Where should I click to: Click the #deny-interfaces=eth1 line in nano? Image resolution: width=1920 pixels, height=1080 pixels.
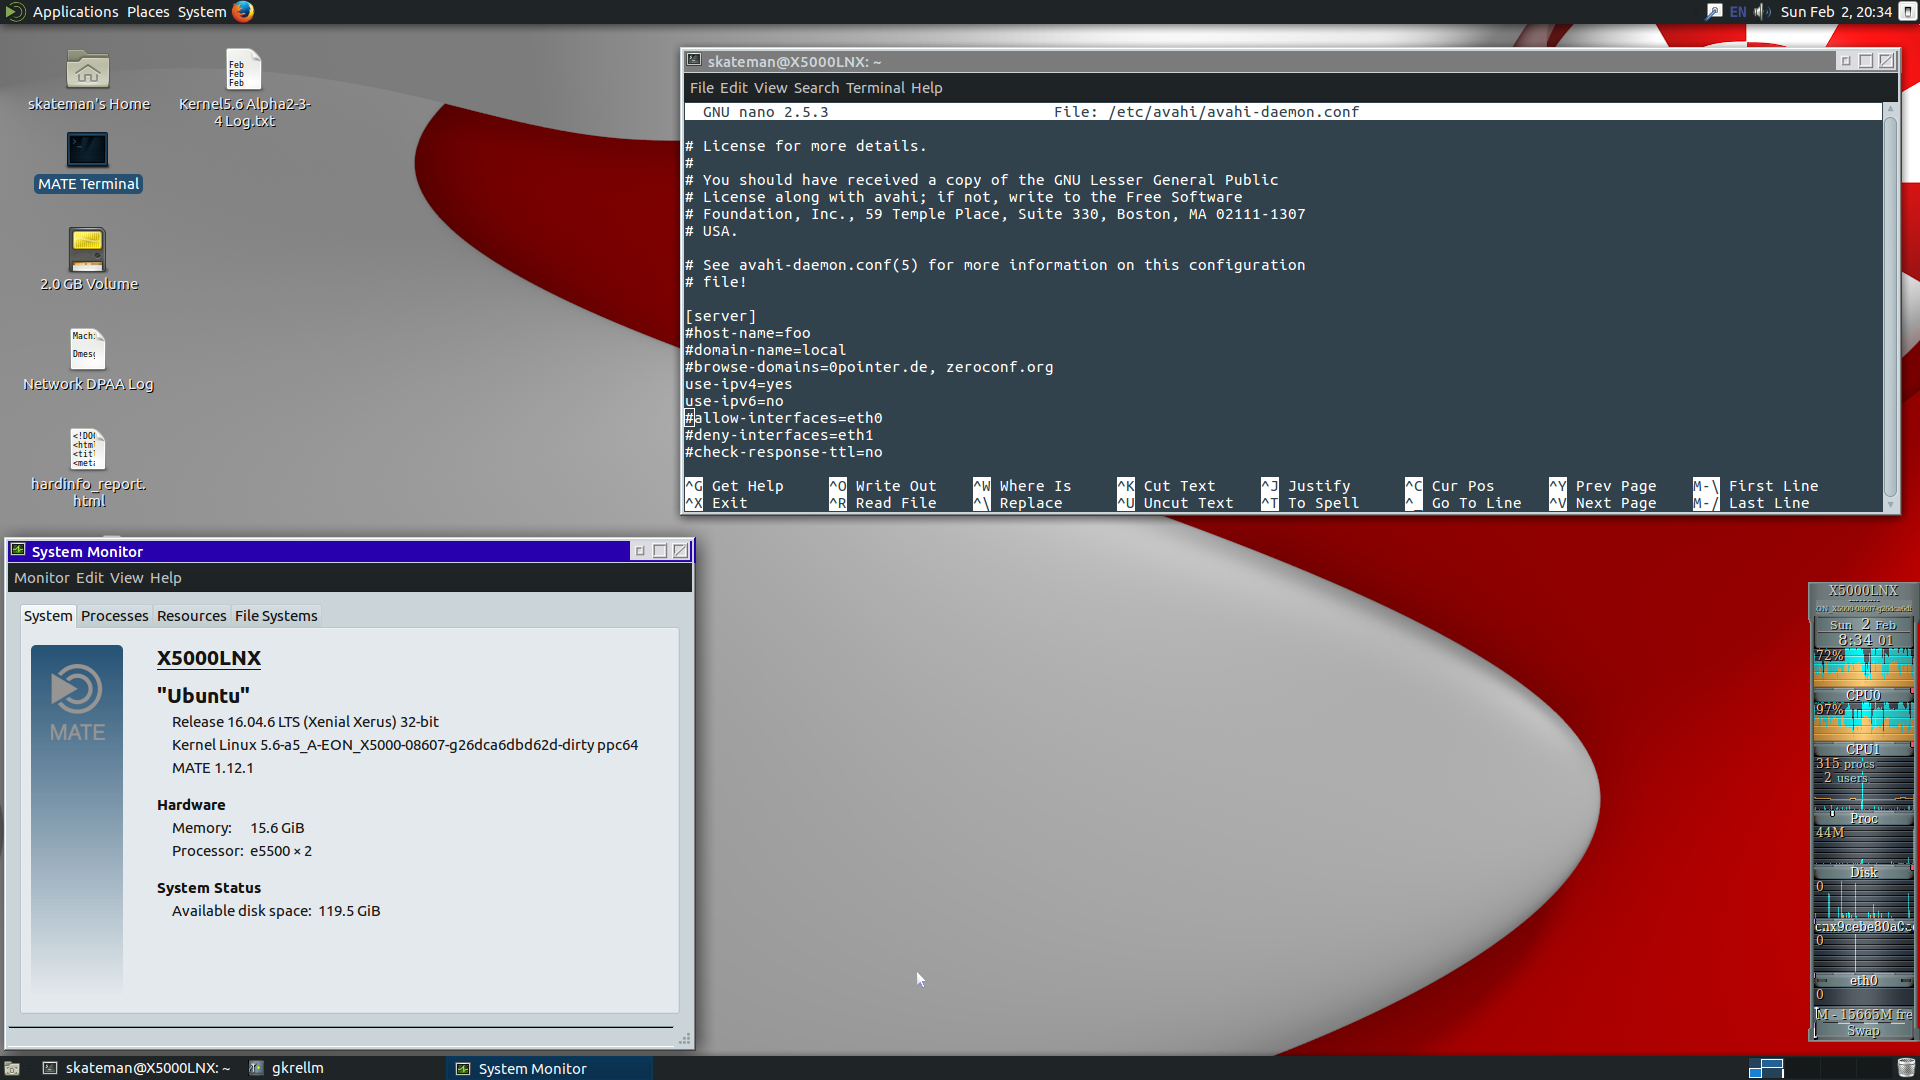tap(779, 435)
